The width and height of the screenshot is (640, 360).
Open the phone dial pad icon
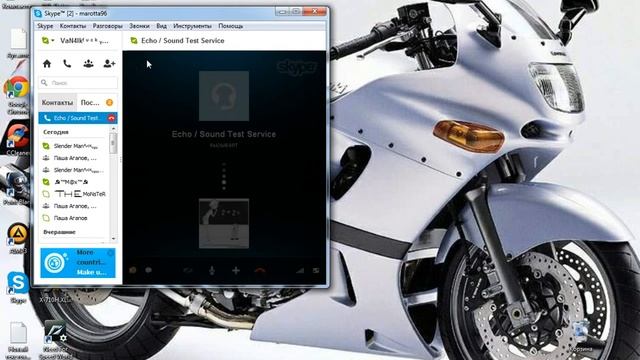point(67,64)
